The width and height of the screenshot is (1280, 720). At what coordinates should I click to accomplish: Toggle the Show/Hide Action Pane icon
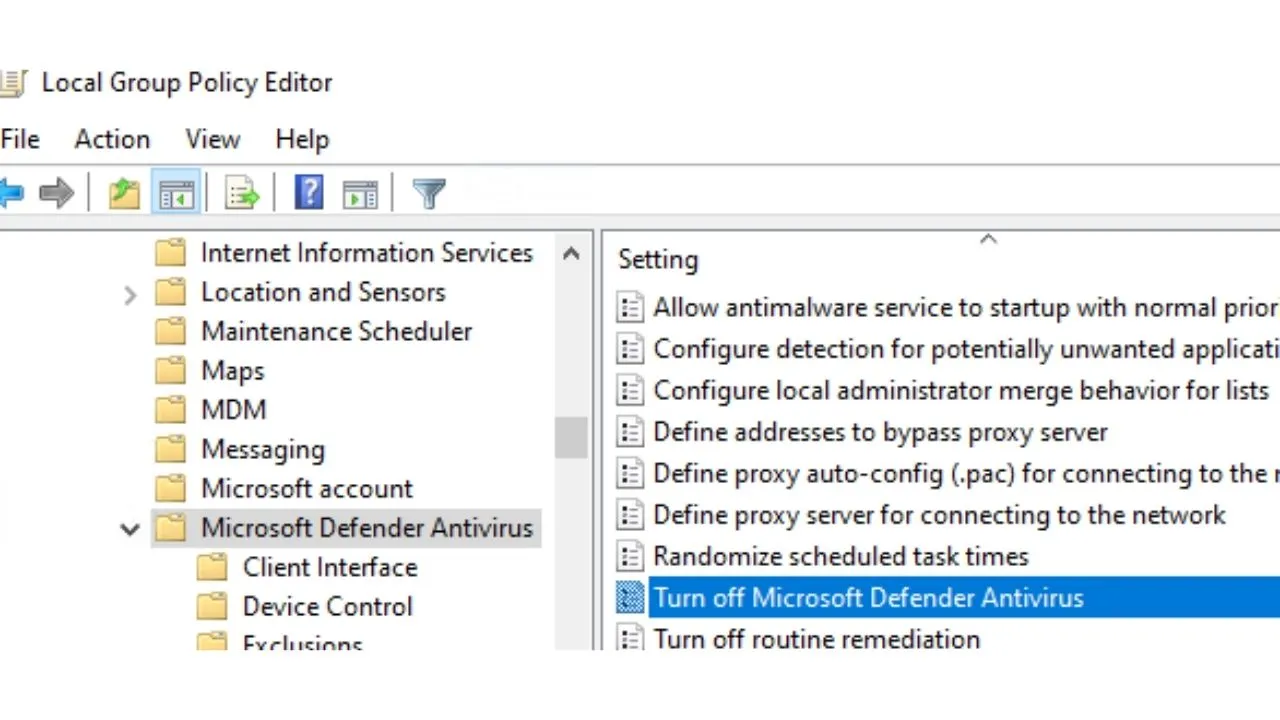pos(360,192)
